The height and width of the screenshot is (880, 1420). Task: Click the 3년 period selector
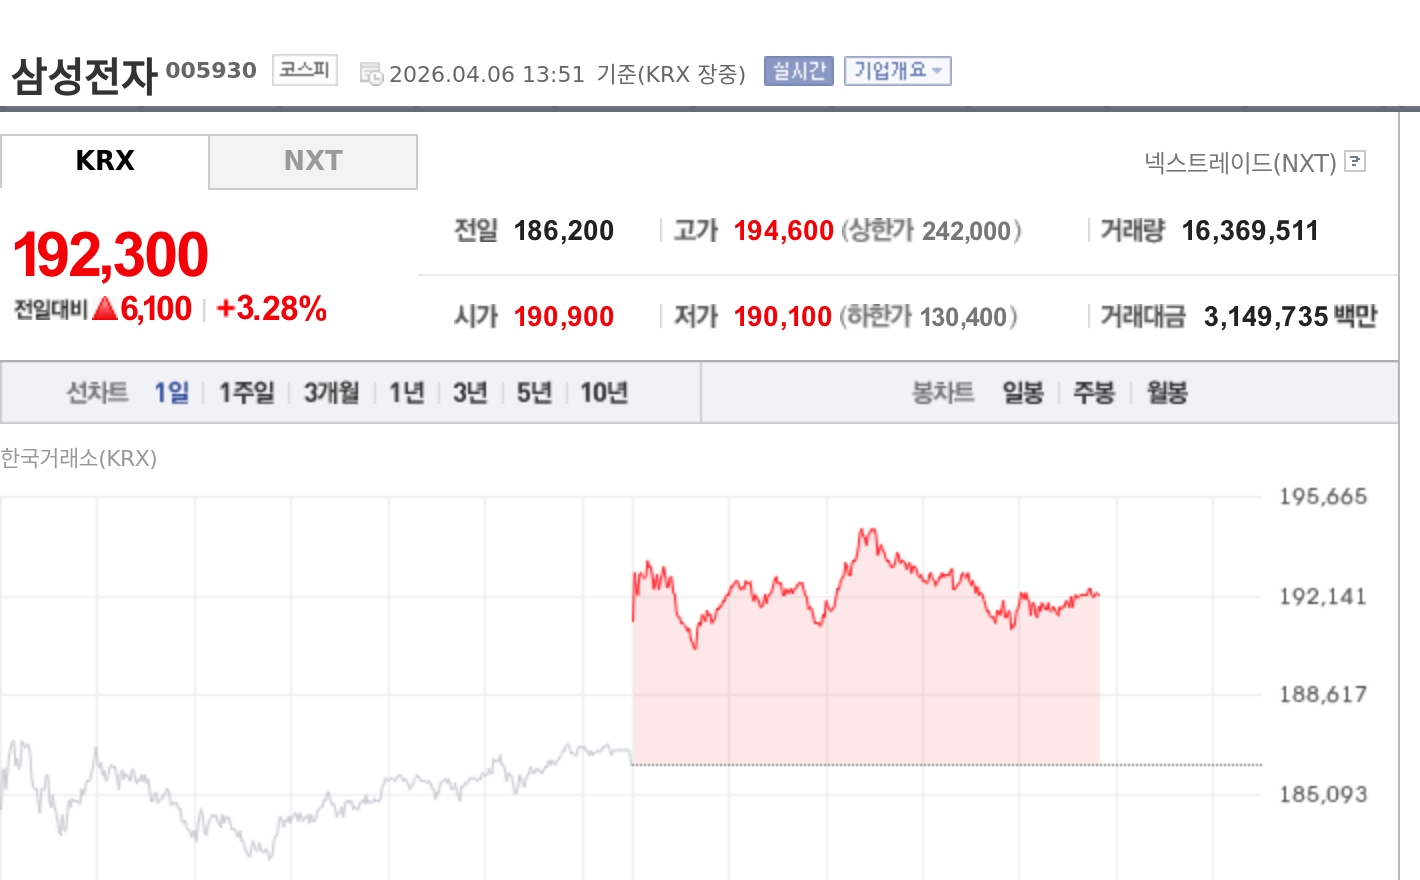point(468,393)
